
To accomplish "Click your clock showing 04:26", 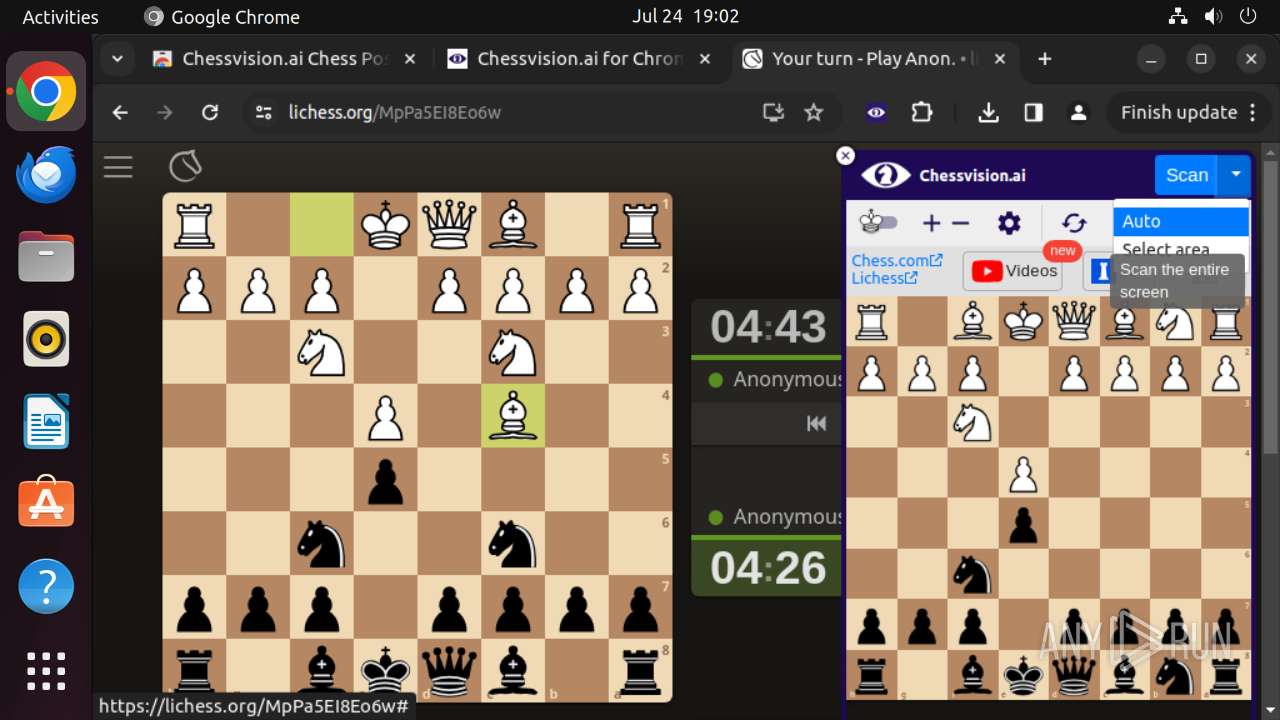I will pyautogui.click(x=767, y=568).
